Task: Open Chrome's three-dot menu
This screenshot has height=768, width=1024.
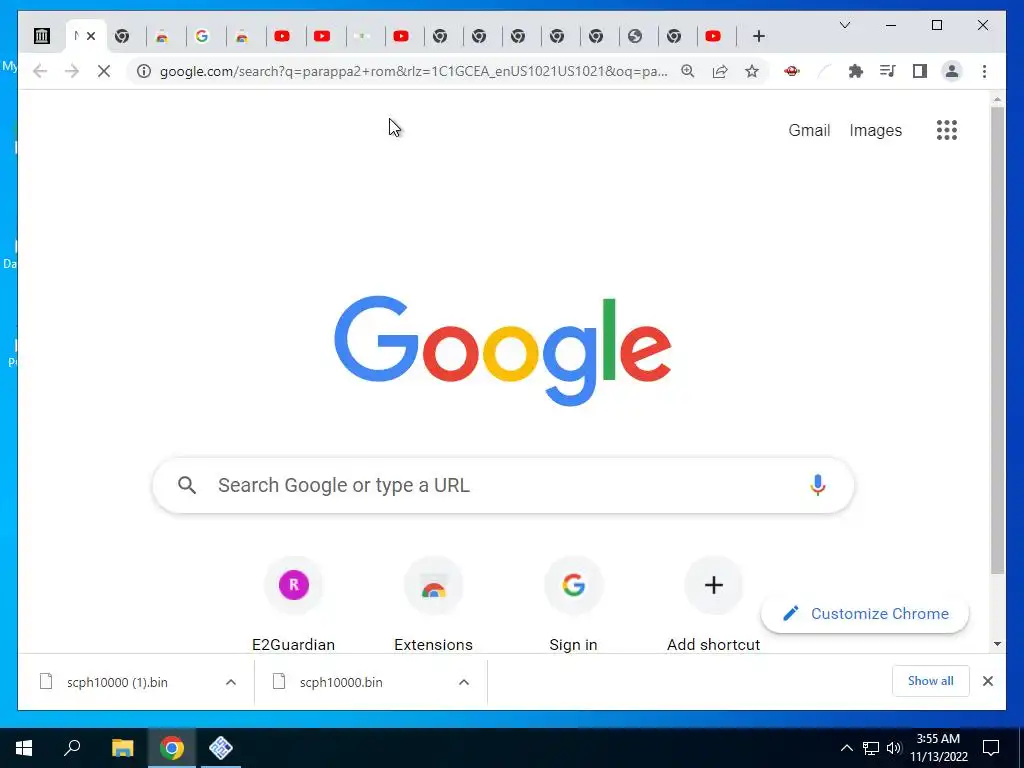Action: 984,71
